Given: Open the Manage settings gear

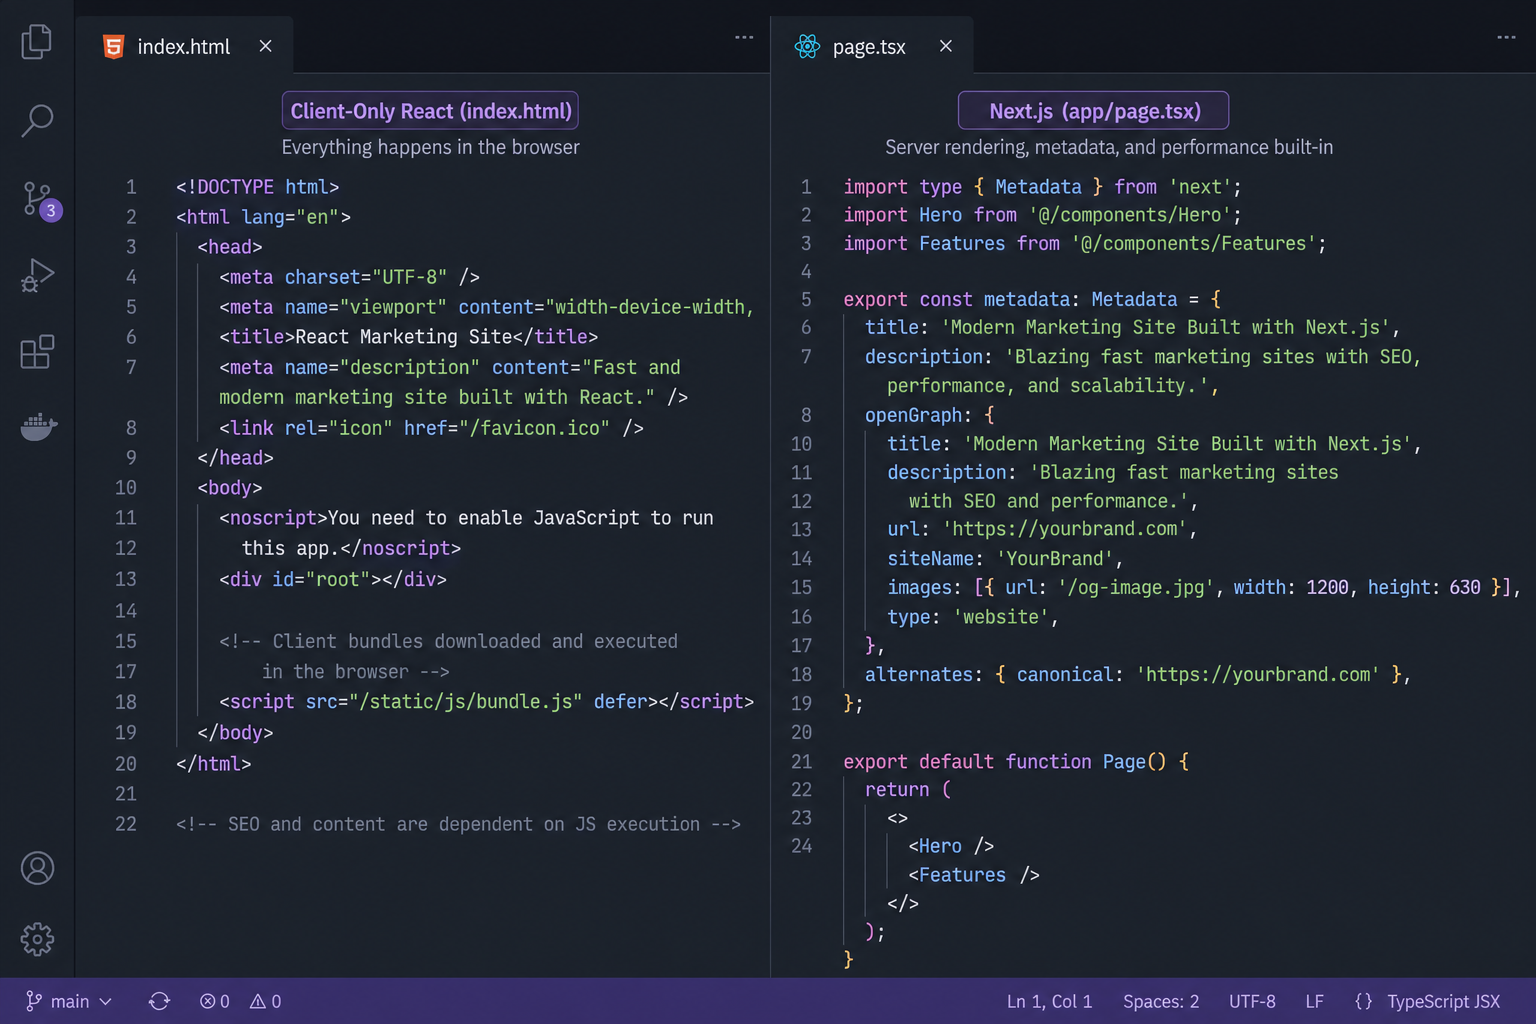Looking at the screenshot, I should click(38, 939).
